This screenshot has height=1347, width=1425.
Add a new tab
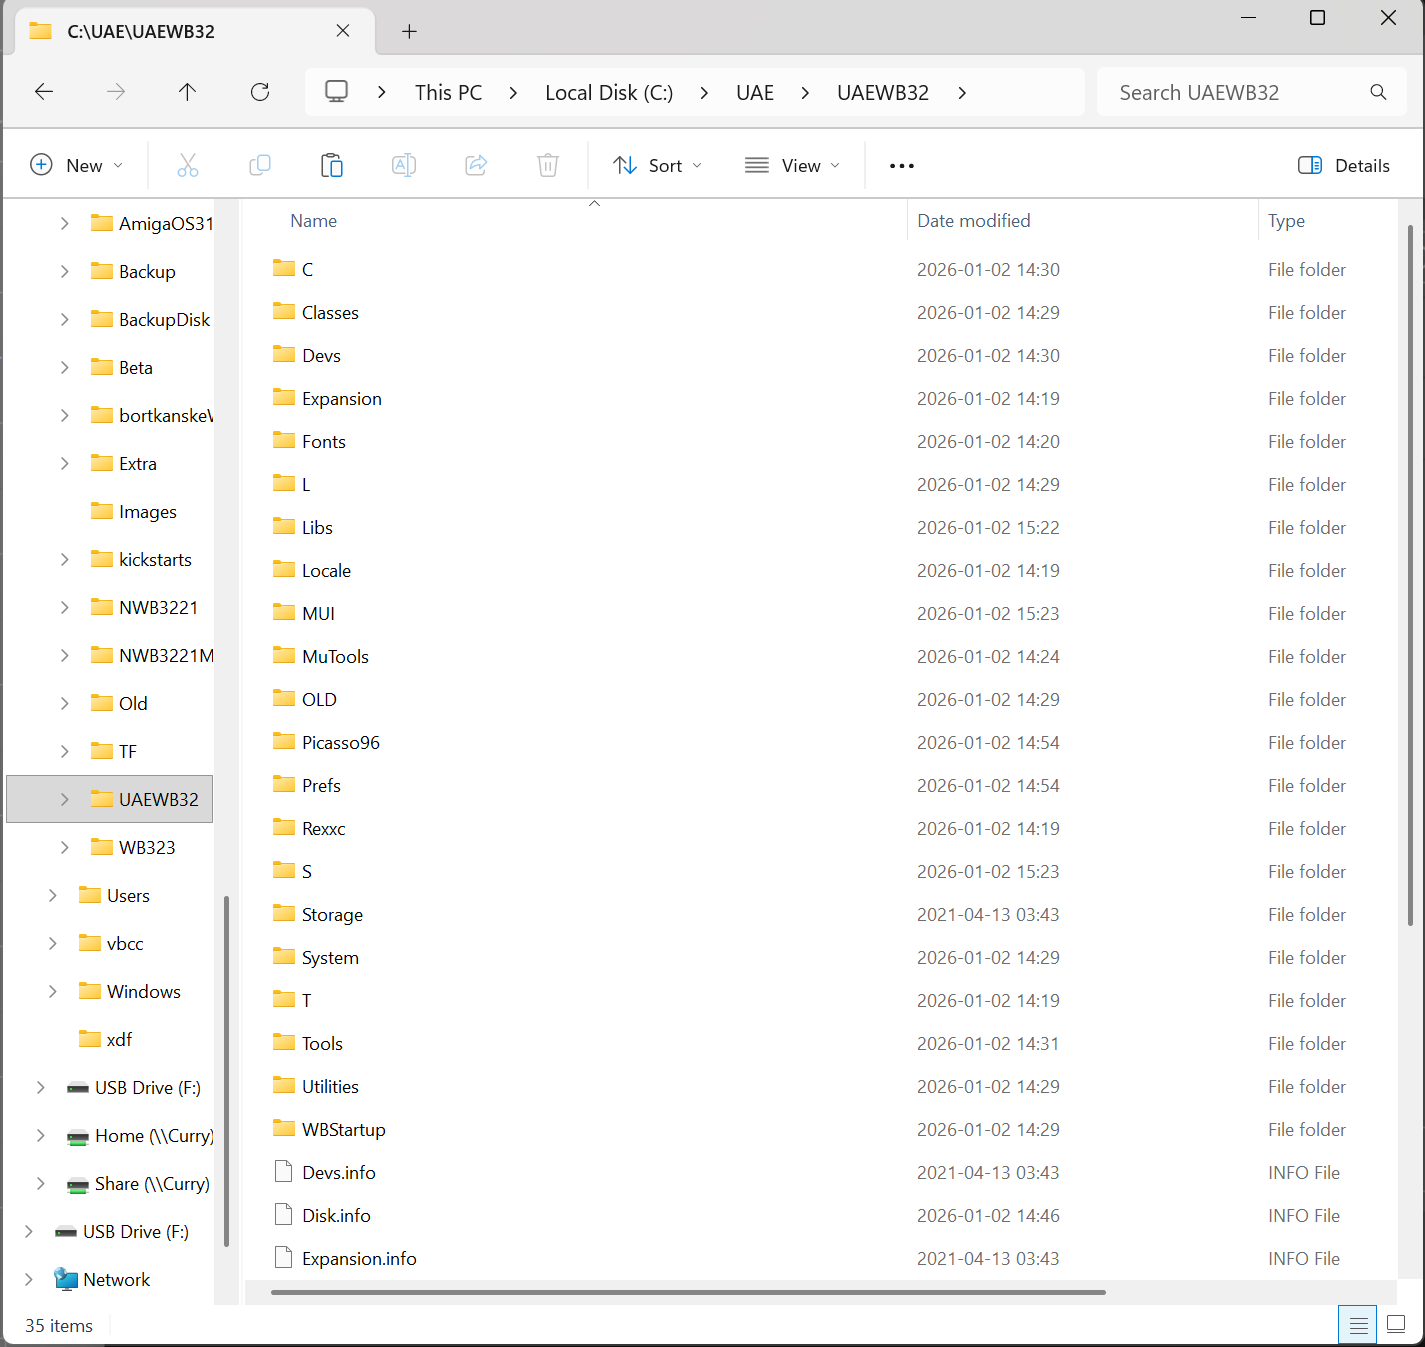pos(409,31)
